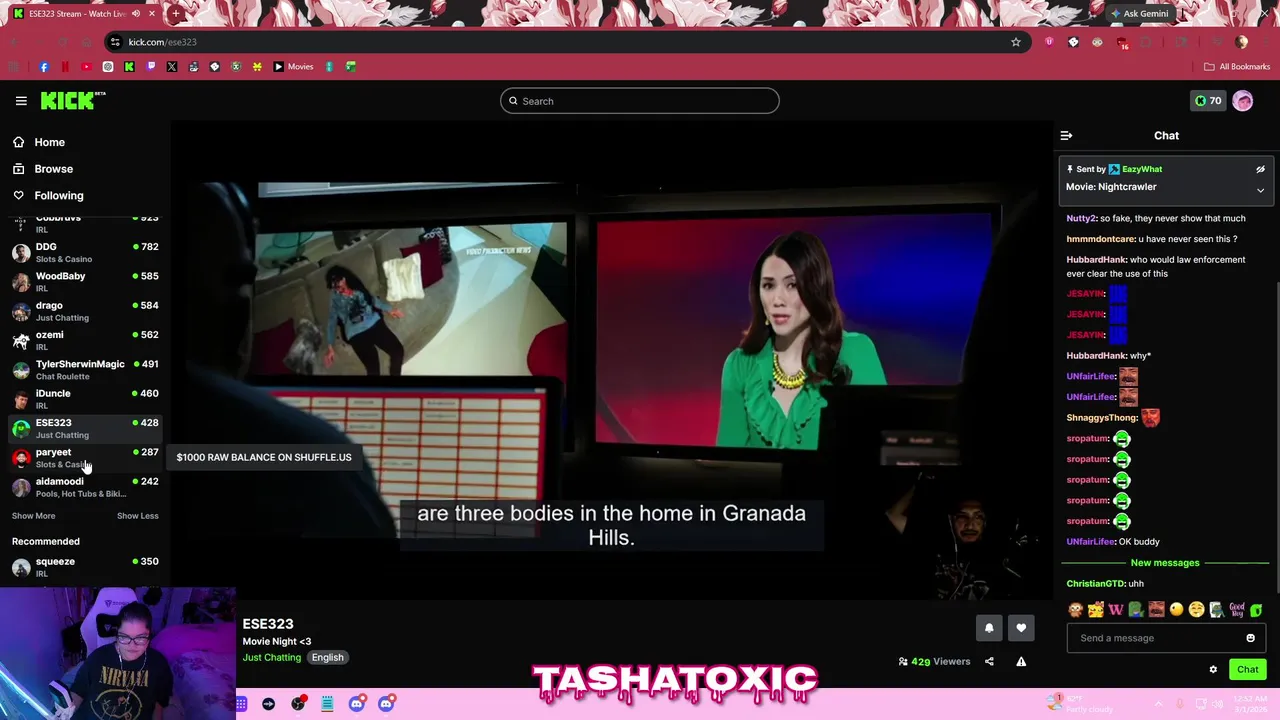The height and width of the screenshot is (720, 1280).
Task: Open TylerSherwinMagic channel
Action: point(85,369)
